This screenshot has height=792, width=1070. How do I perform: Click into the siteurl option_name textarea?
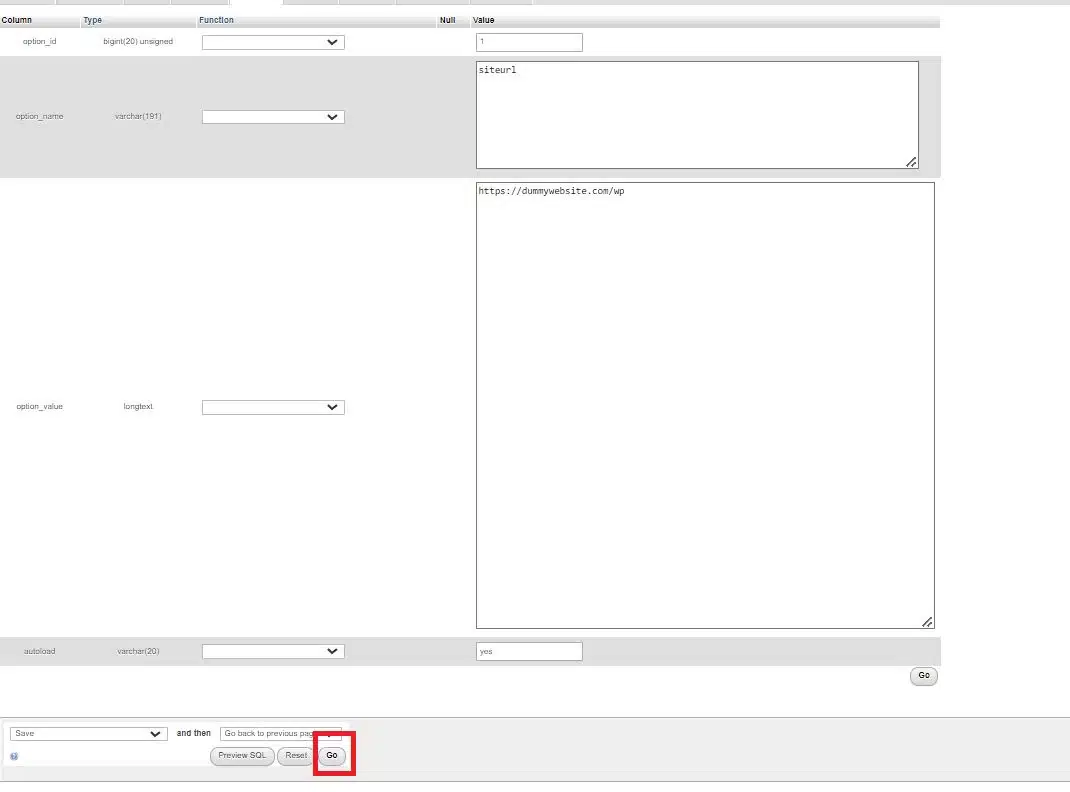696,115
